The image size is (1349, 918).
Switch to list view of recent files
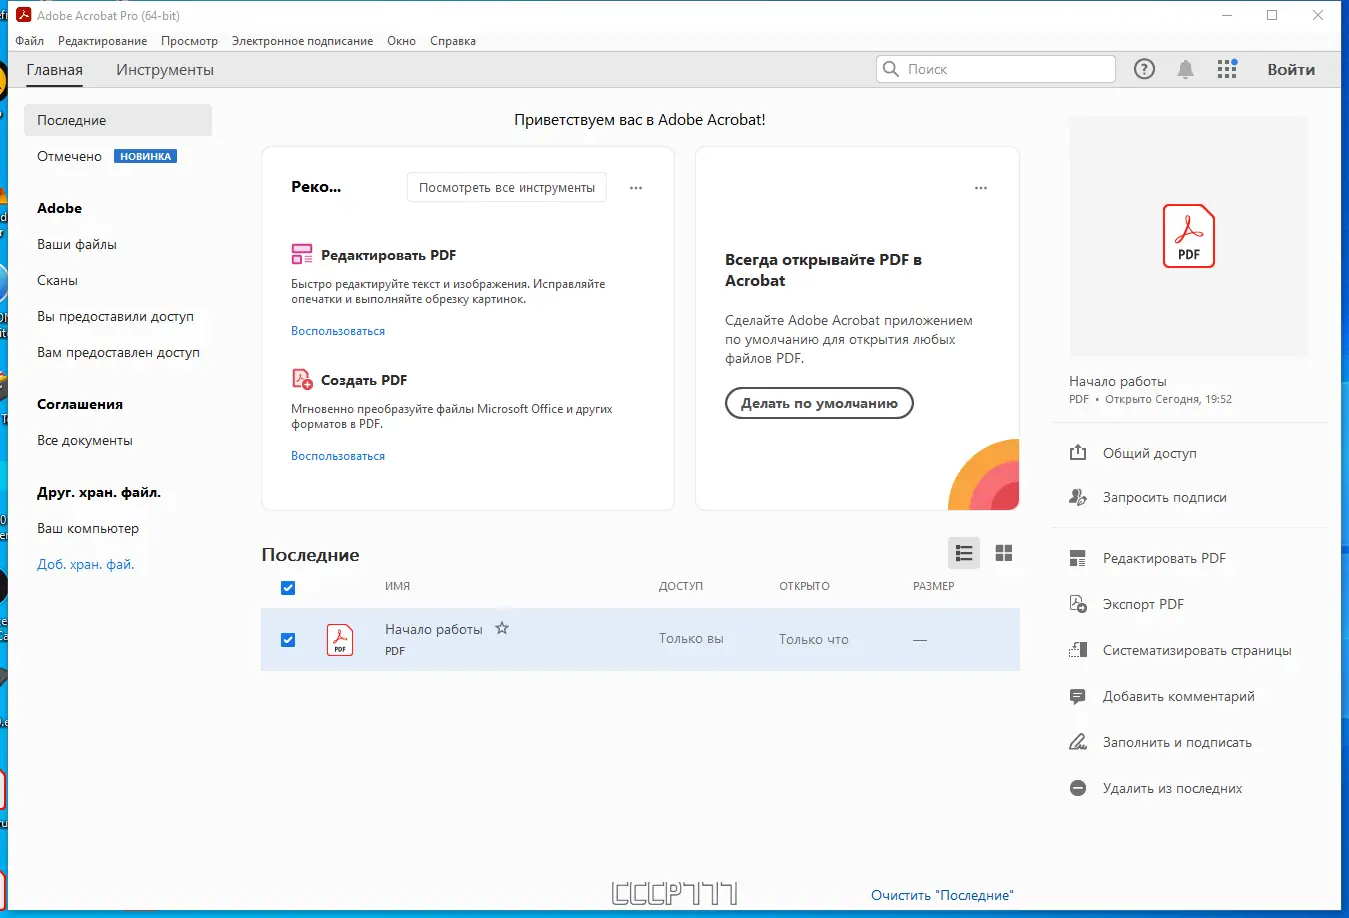[x=964, y=553]
